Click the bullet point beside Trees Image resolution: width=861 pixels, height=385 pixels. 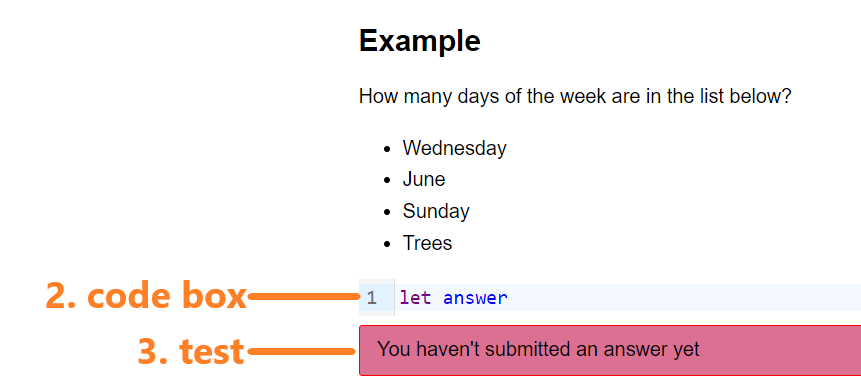[388, 244]
